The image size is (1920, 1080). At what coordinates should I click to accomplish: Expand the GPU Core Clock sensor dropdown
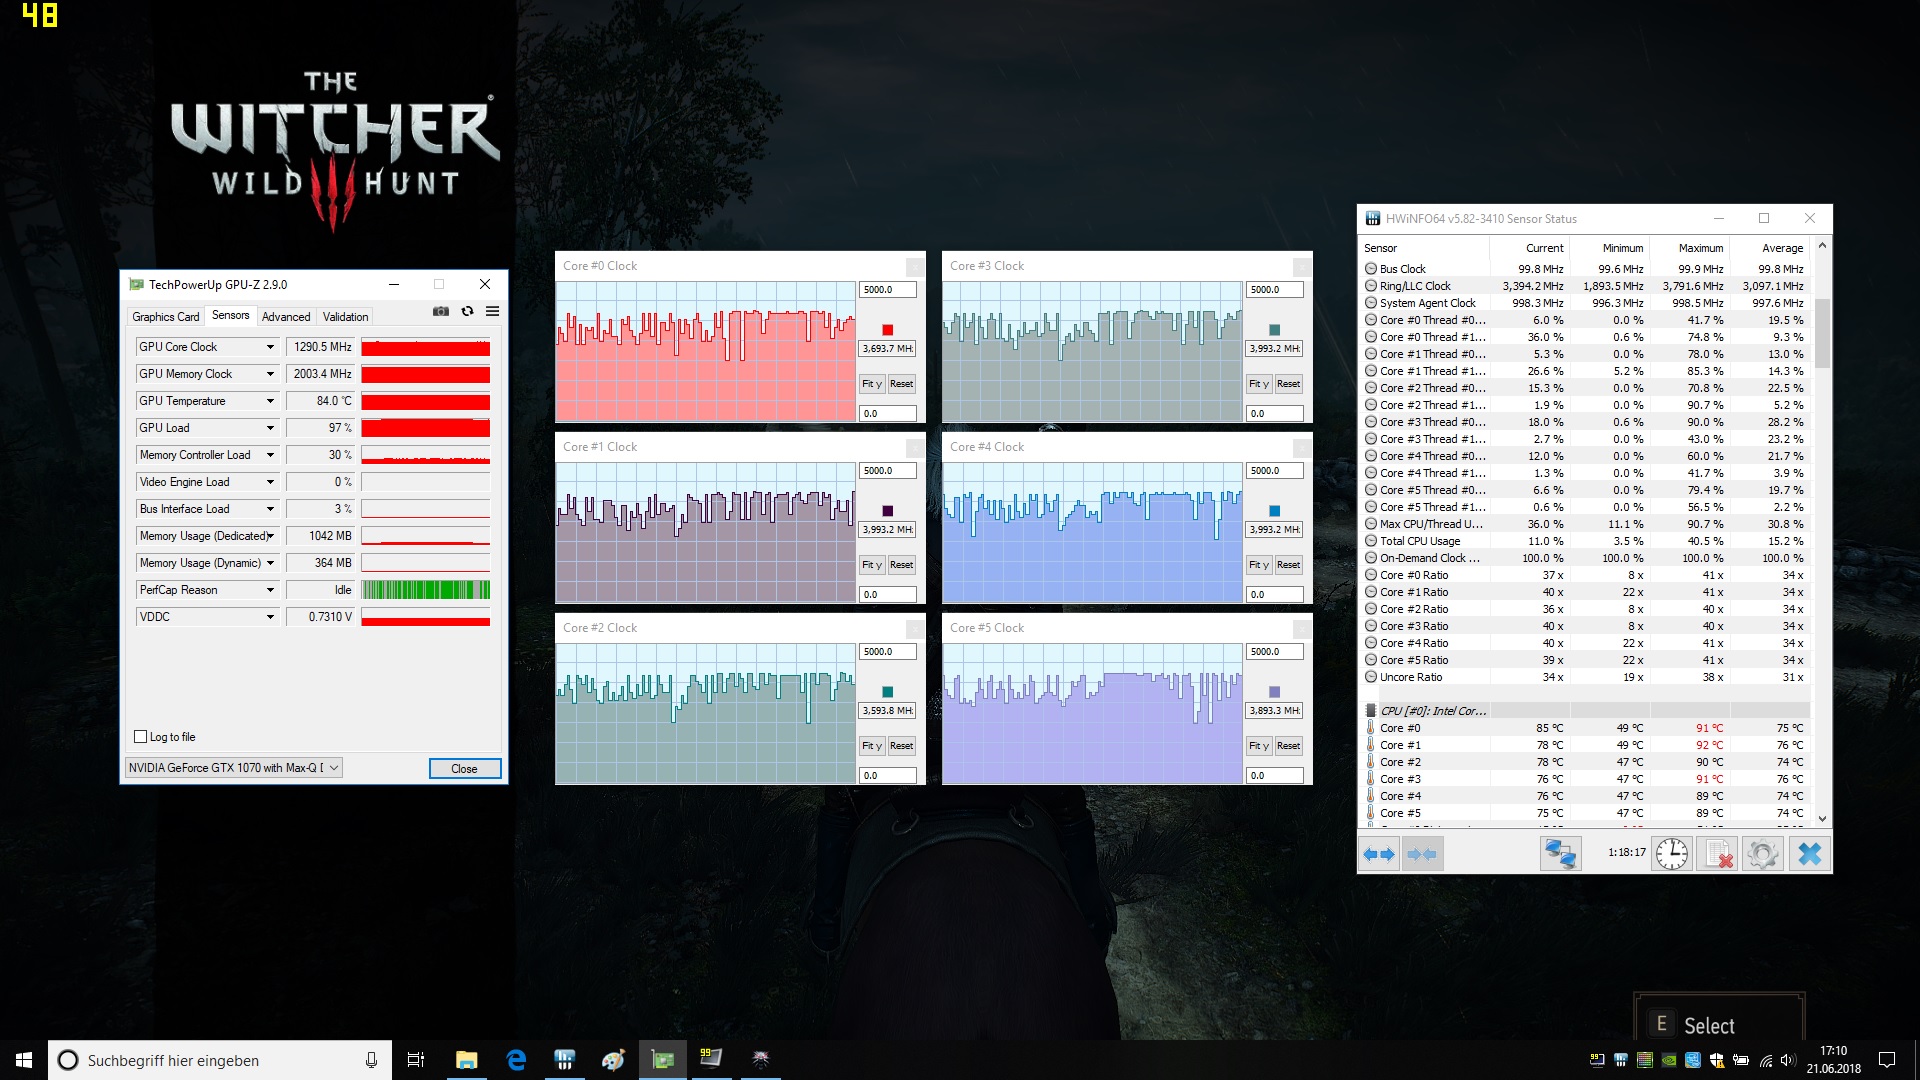click(270, 347)
